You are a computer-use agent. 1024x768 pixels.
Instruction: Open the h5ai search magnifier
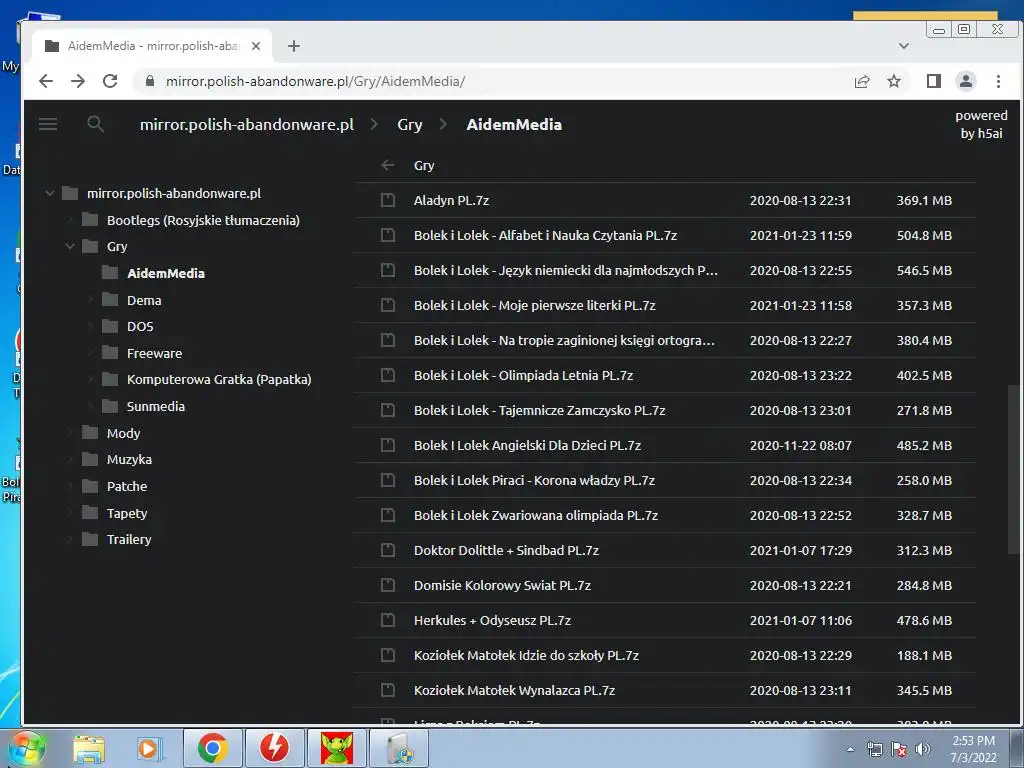click(95, 124)
